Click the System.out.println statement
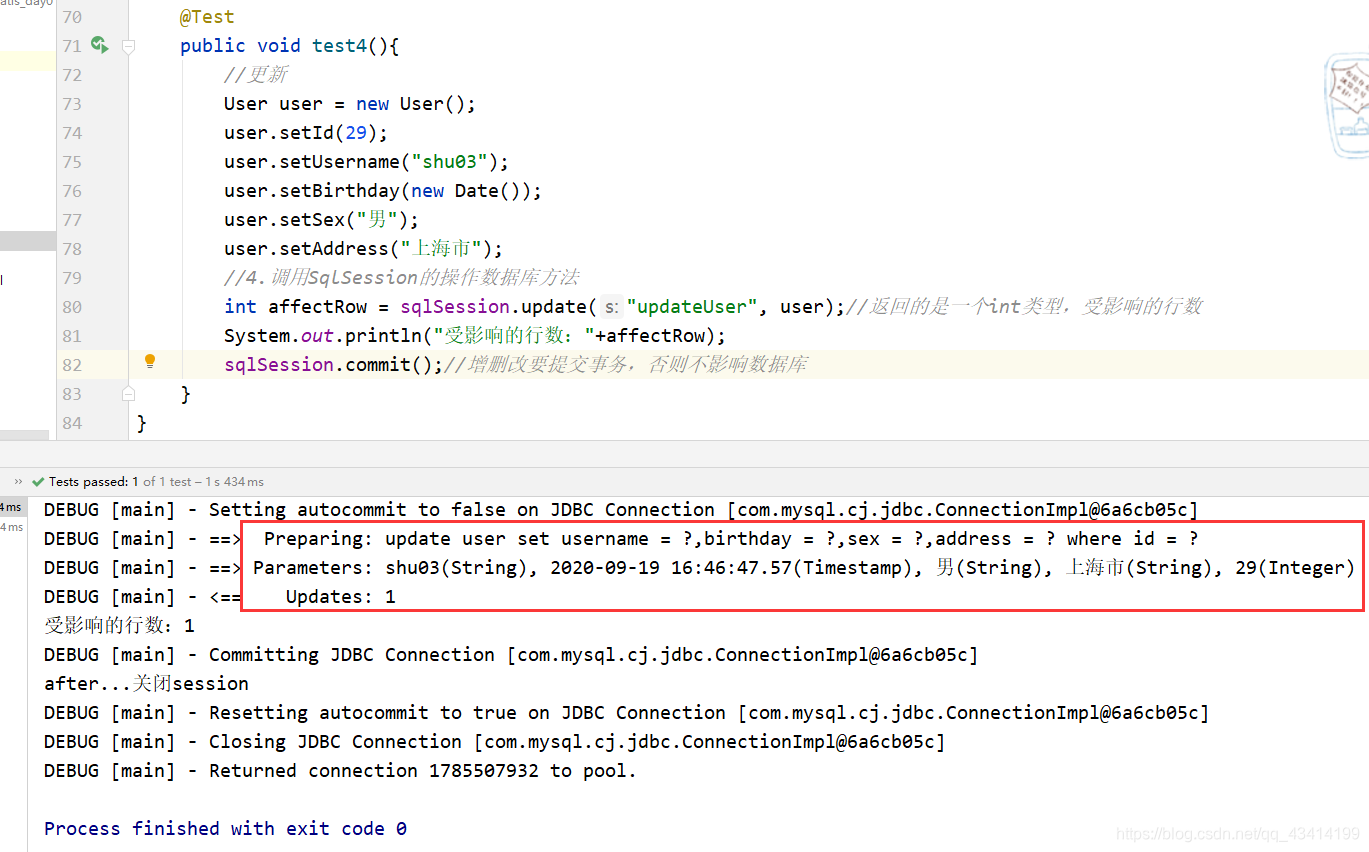 point(475,336)
